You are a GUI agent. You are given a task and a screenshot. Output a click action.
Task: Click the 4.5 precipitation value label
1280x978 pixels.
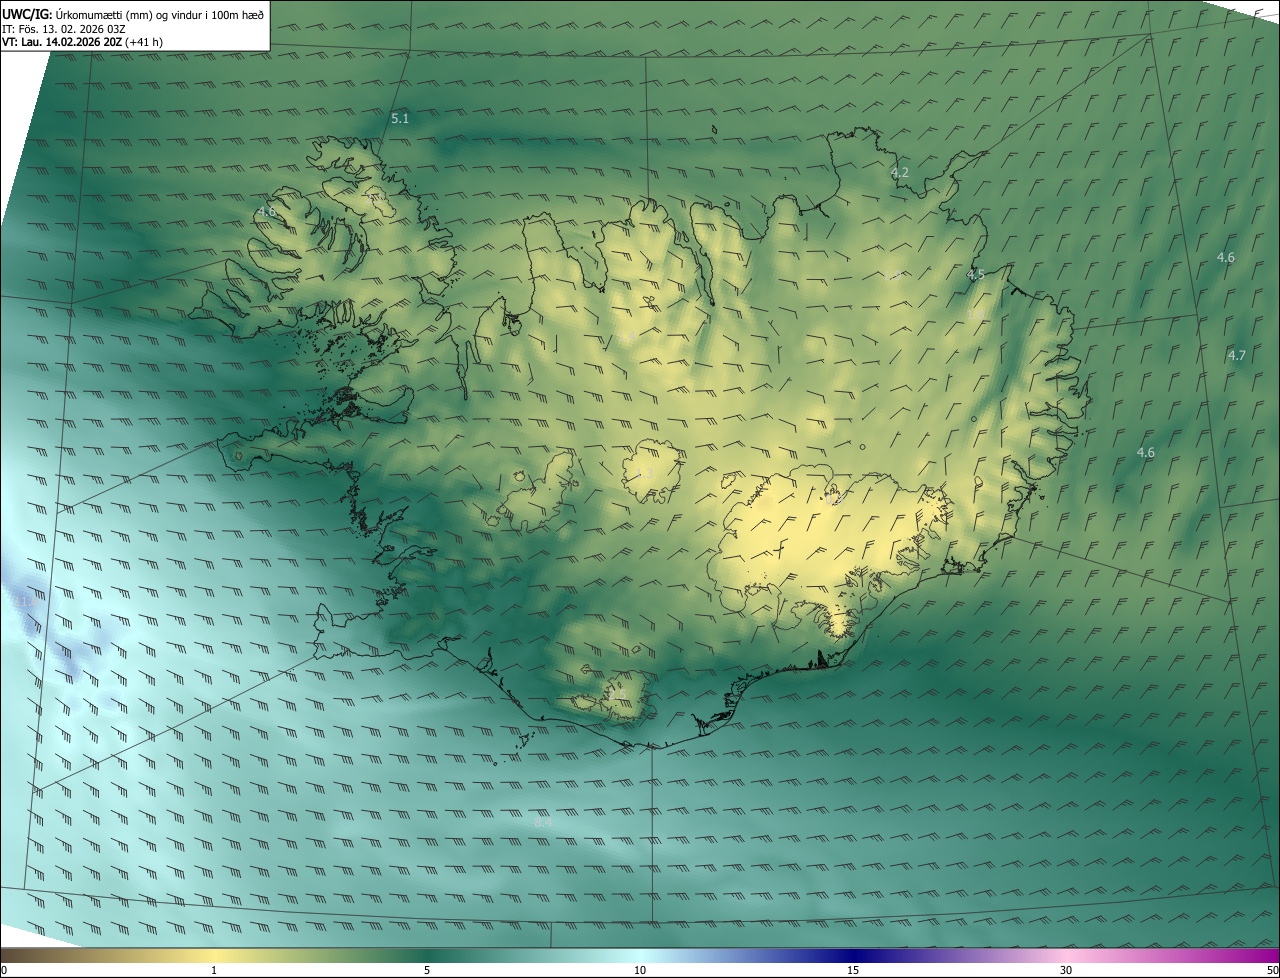[x=976, y=274]
